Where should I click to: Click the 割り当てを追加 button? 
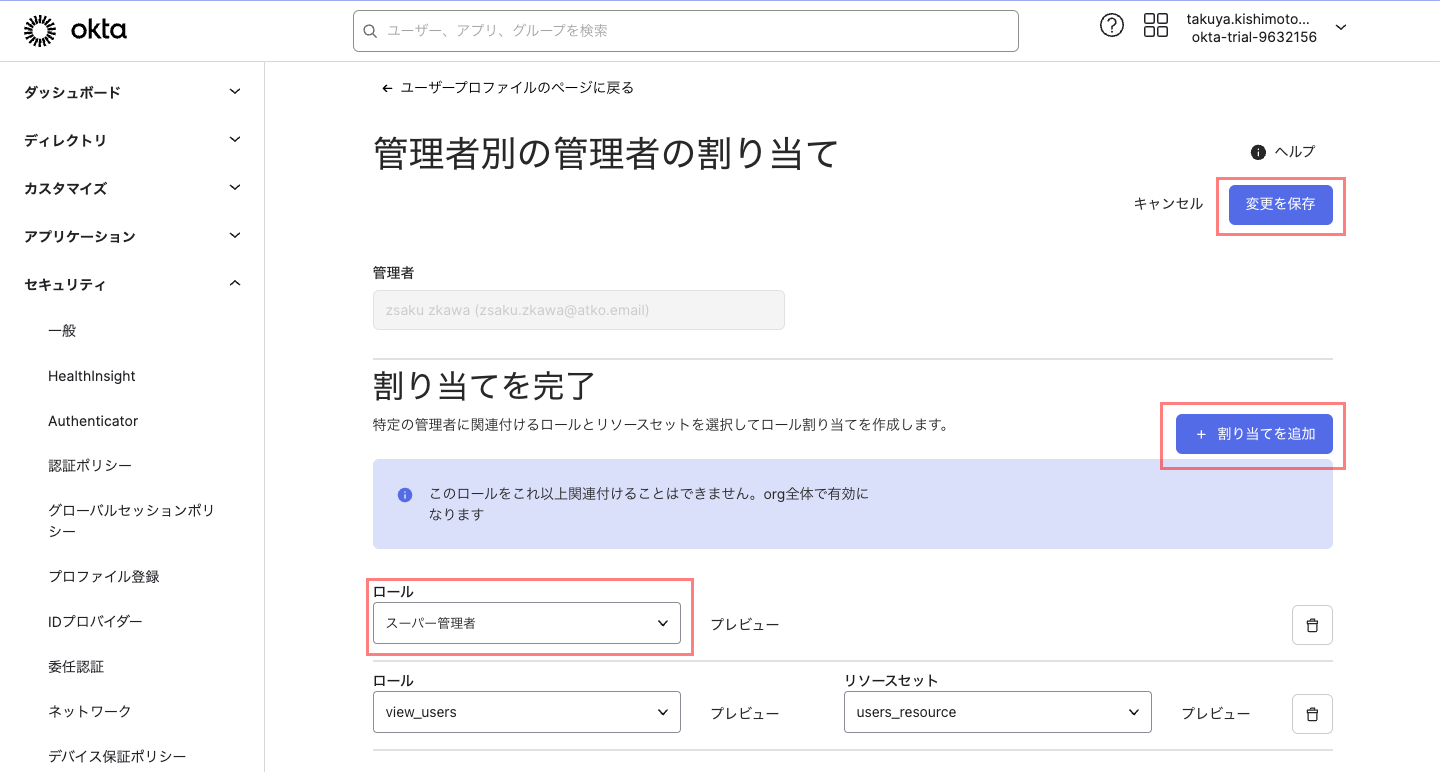coord(1253,434)
